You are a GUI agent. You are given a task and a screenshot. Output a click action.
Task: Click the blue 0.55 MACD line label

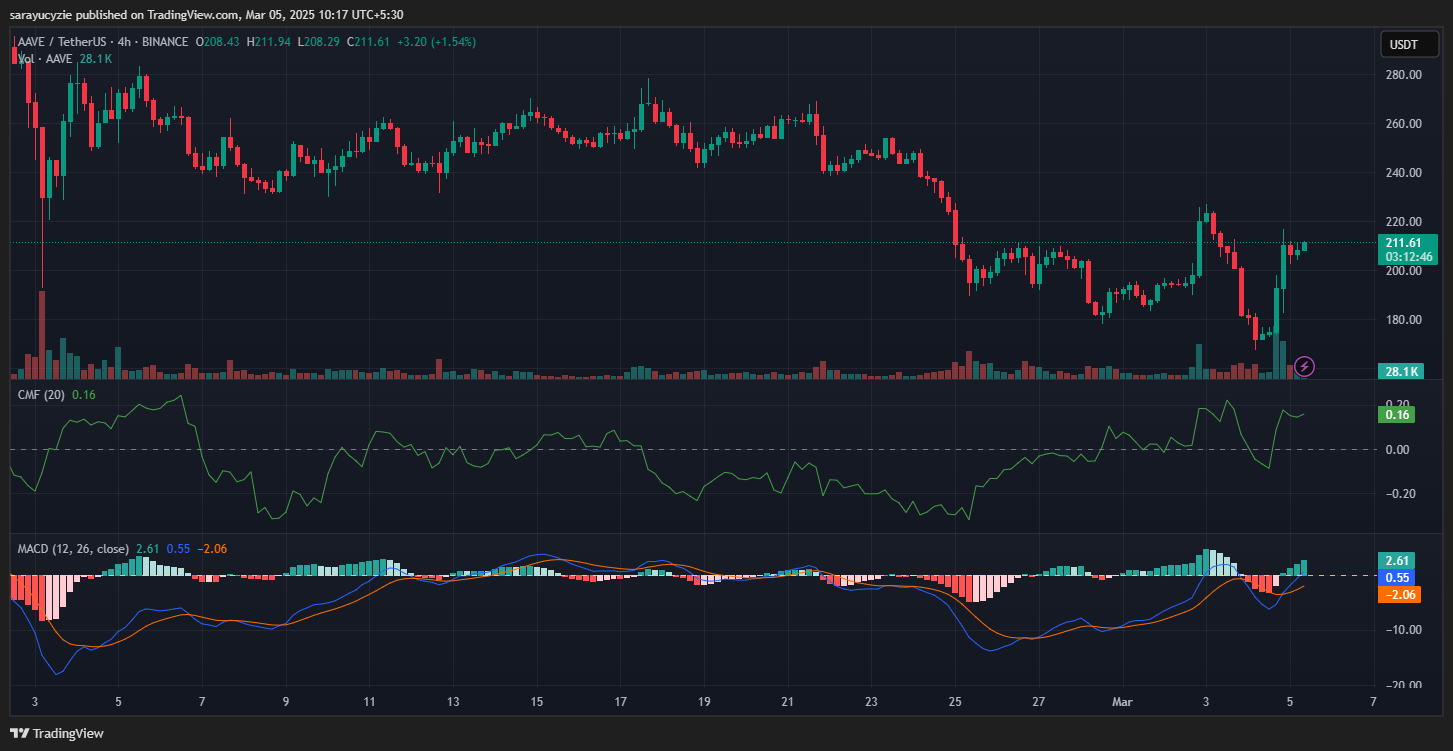tap(1397, 577)
